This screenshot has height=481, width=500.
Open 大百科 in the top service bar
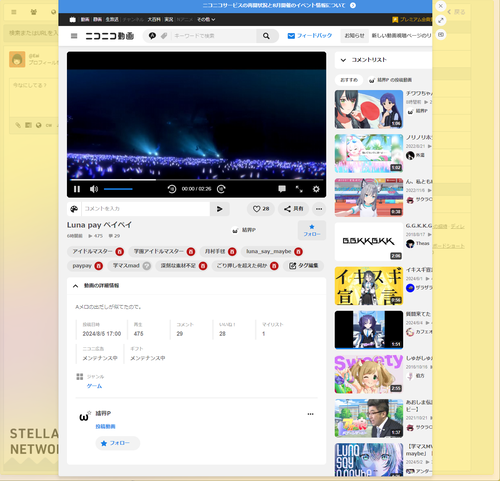click(154, 20)
